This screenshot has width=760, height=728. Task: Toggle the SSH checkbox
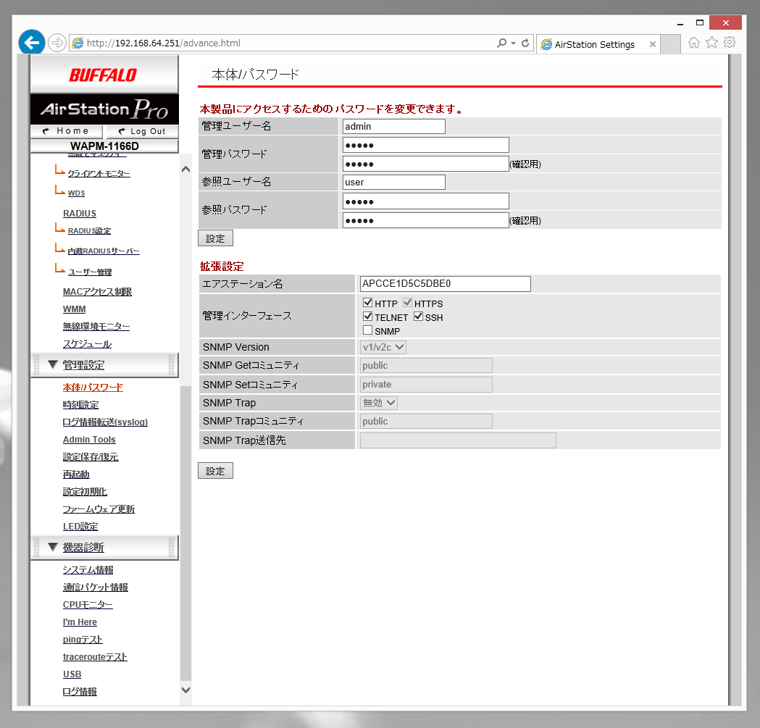coord(418,317)
